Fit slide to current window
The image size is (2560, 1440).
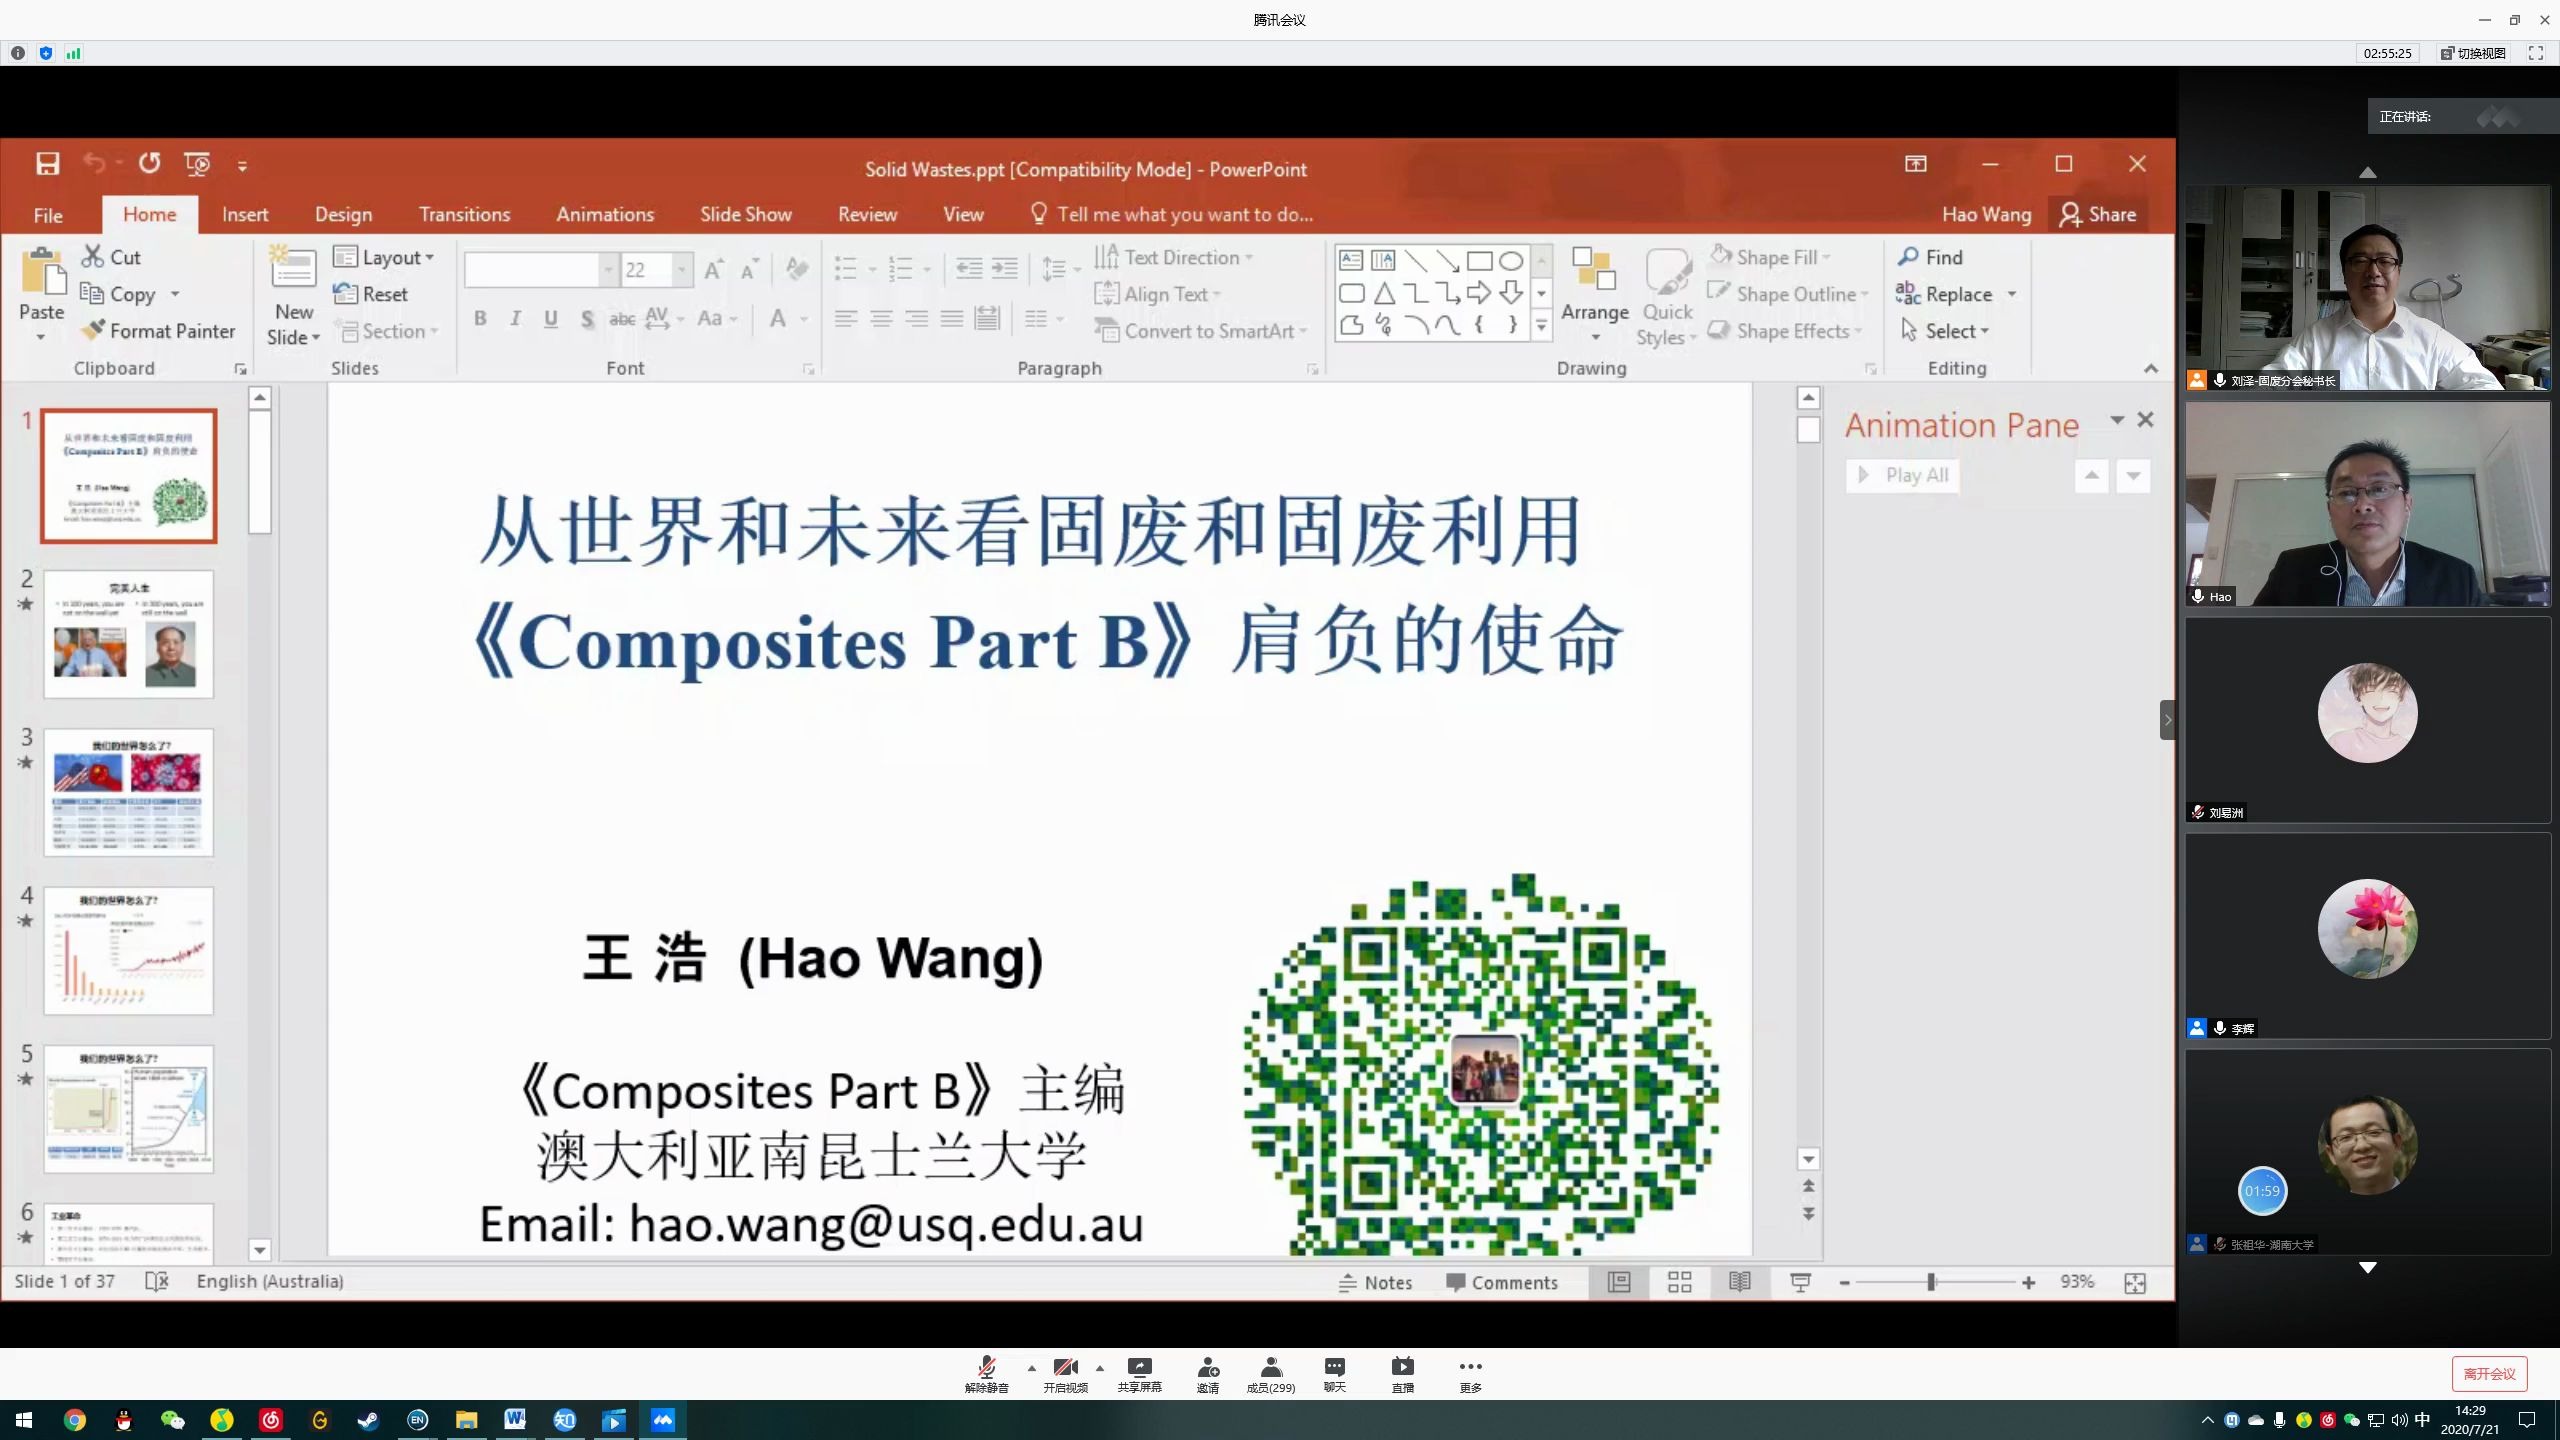[x=2135, y=1282]
